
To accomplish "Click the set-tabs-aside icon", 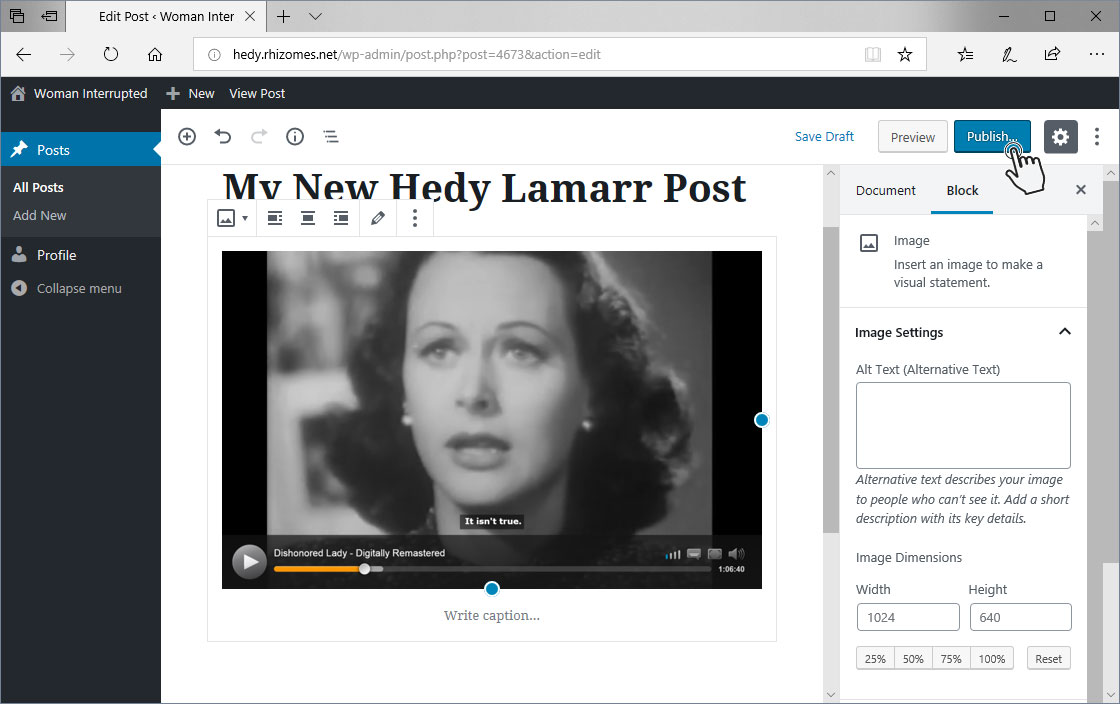I will [x=49, y=16].
